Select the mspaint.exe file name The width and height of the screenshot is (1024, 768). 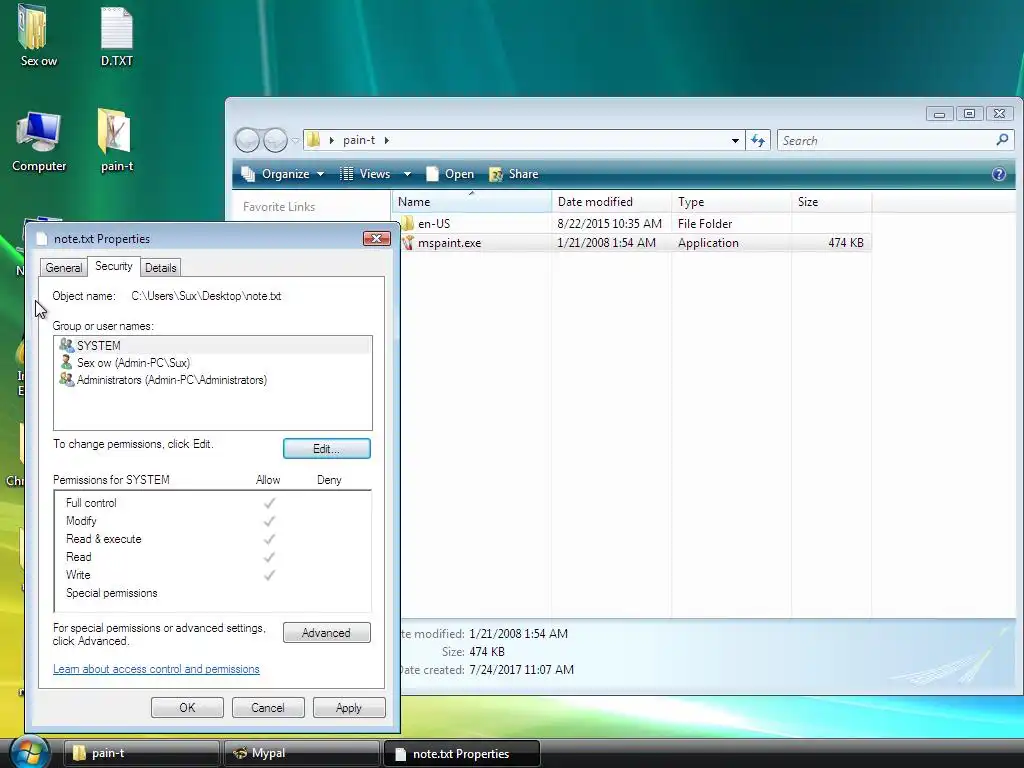coord(449,243)
